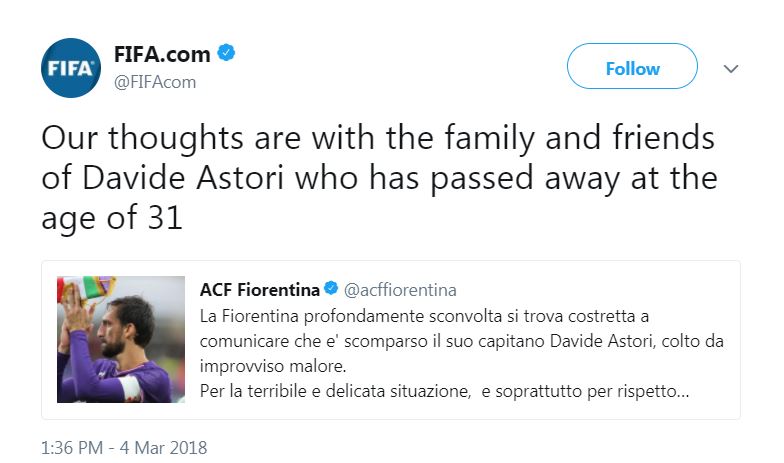Click the verified badge beside FIFA.com
784x463 pixels.
point(227,54)
